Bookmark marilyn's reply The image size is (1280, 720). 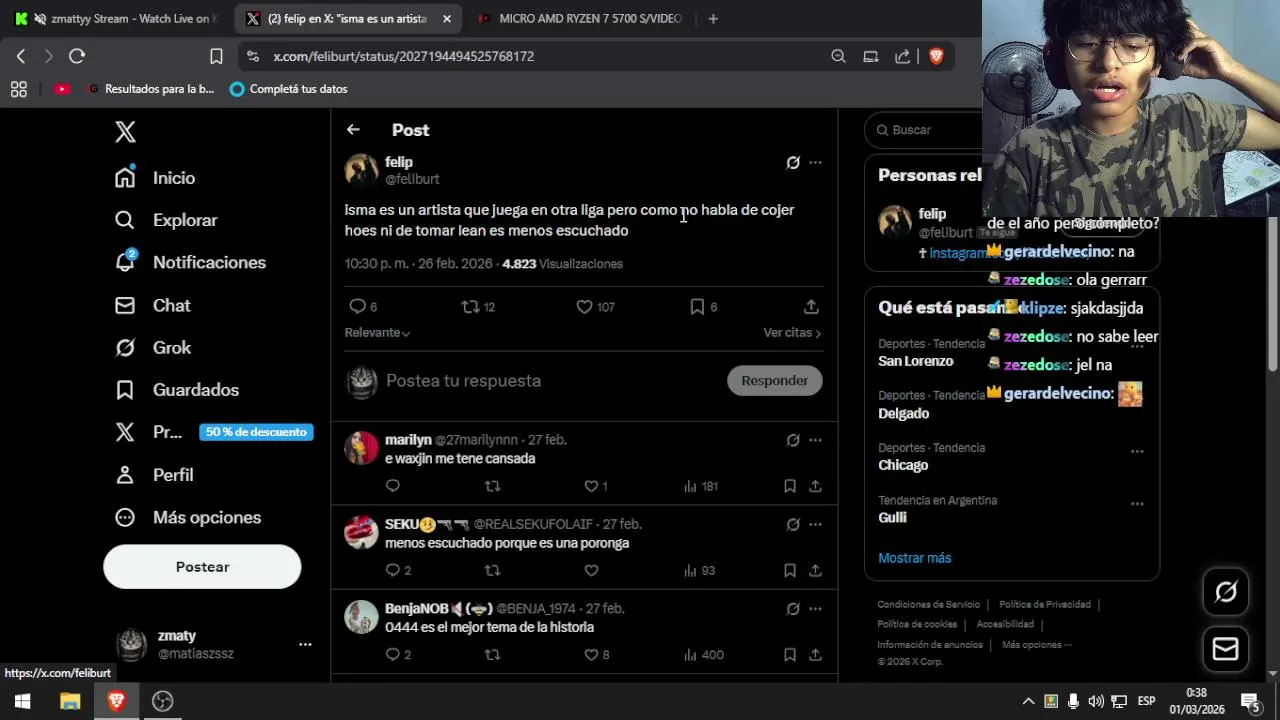point(790,486)
